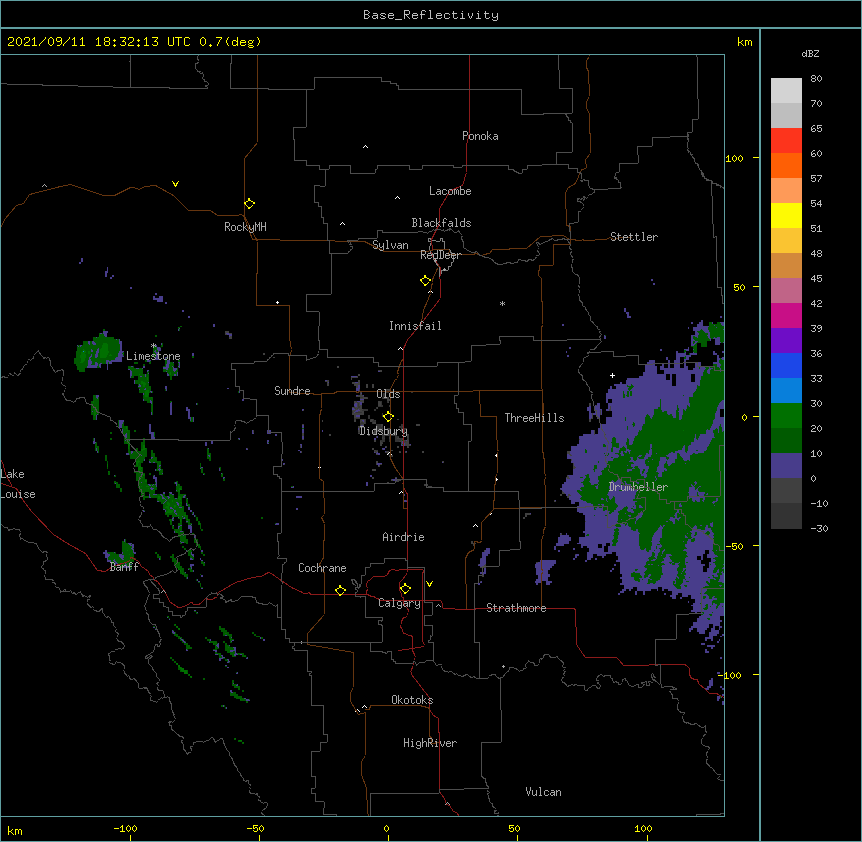This screenshot has width=862, height=842.
Task: Click the Airdrie city label
Action: pos(403,537)
